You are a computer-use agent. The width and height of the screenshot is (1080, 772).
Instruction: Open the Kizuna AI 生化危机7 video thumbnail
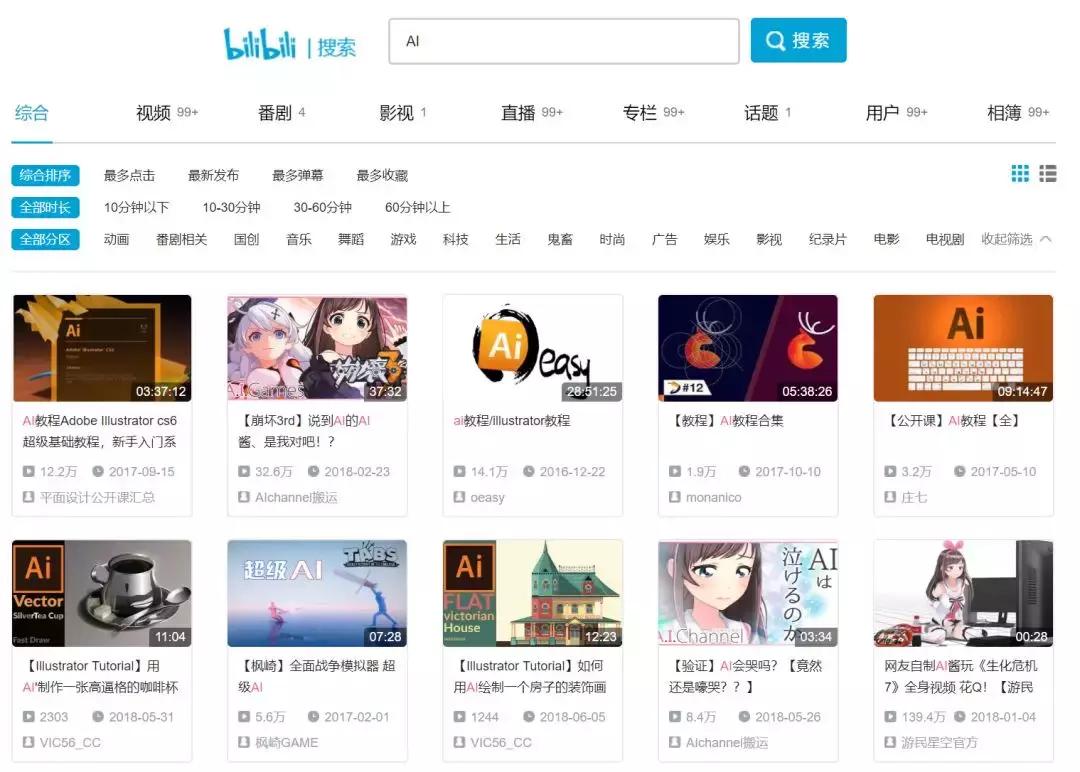click(963, 592)
